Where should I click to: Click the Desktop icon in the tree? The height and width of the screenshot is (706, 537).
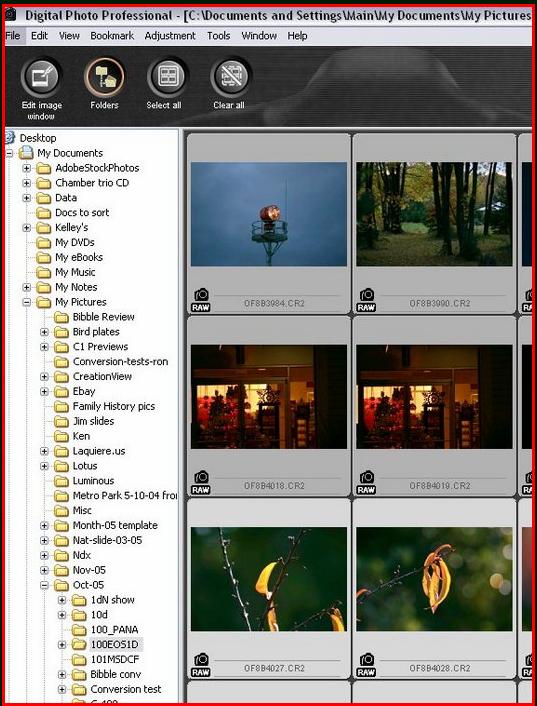point(10,138)
